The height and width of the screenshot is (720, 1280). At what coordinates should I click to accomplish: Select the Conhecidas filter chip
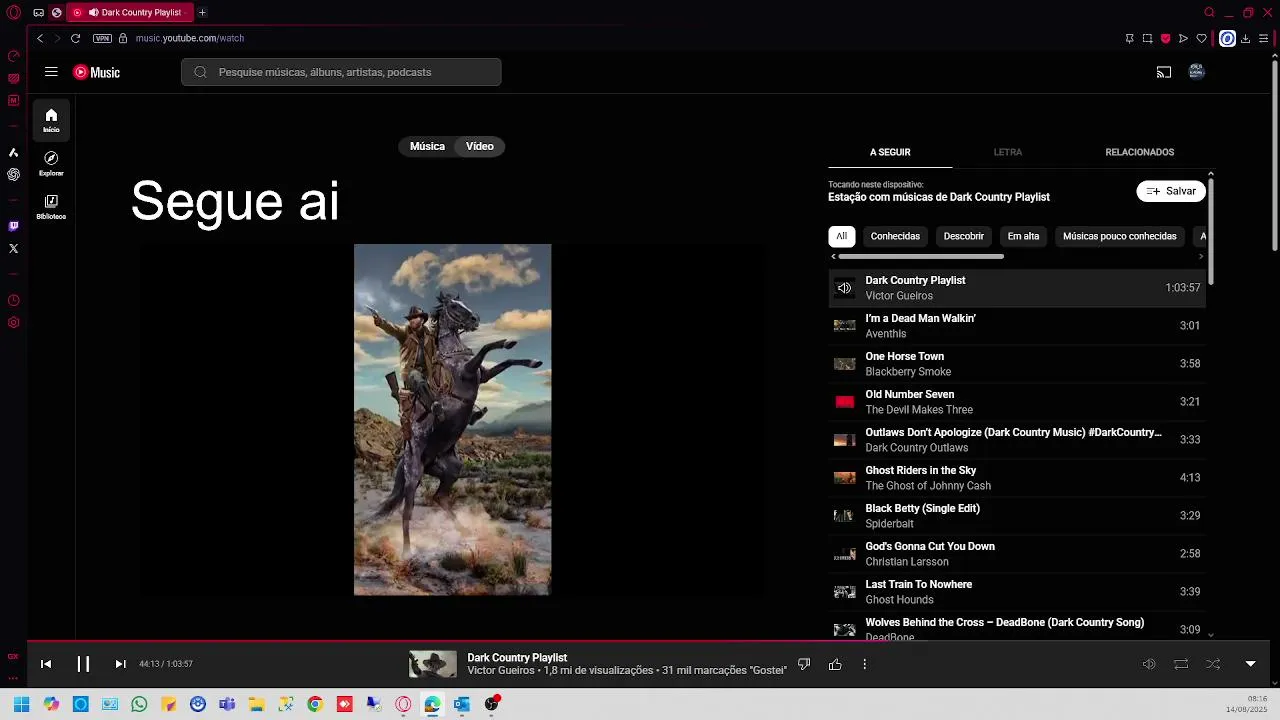click(895, 236)
